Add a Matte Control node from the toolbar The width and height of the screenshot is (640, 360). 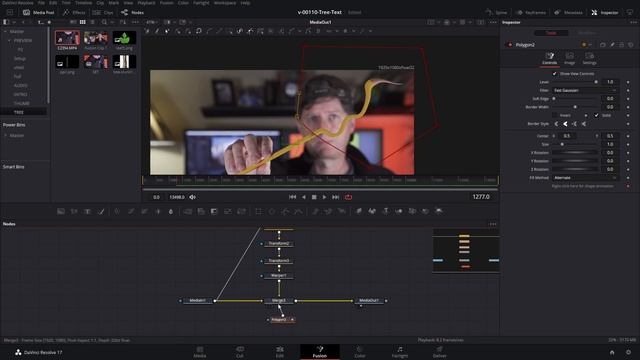click(x=214, y=211)
